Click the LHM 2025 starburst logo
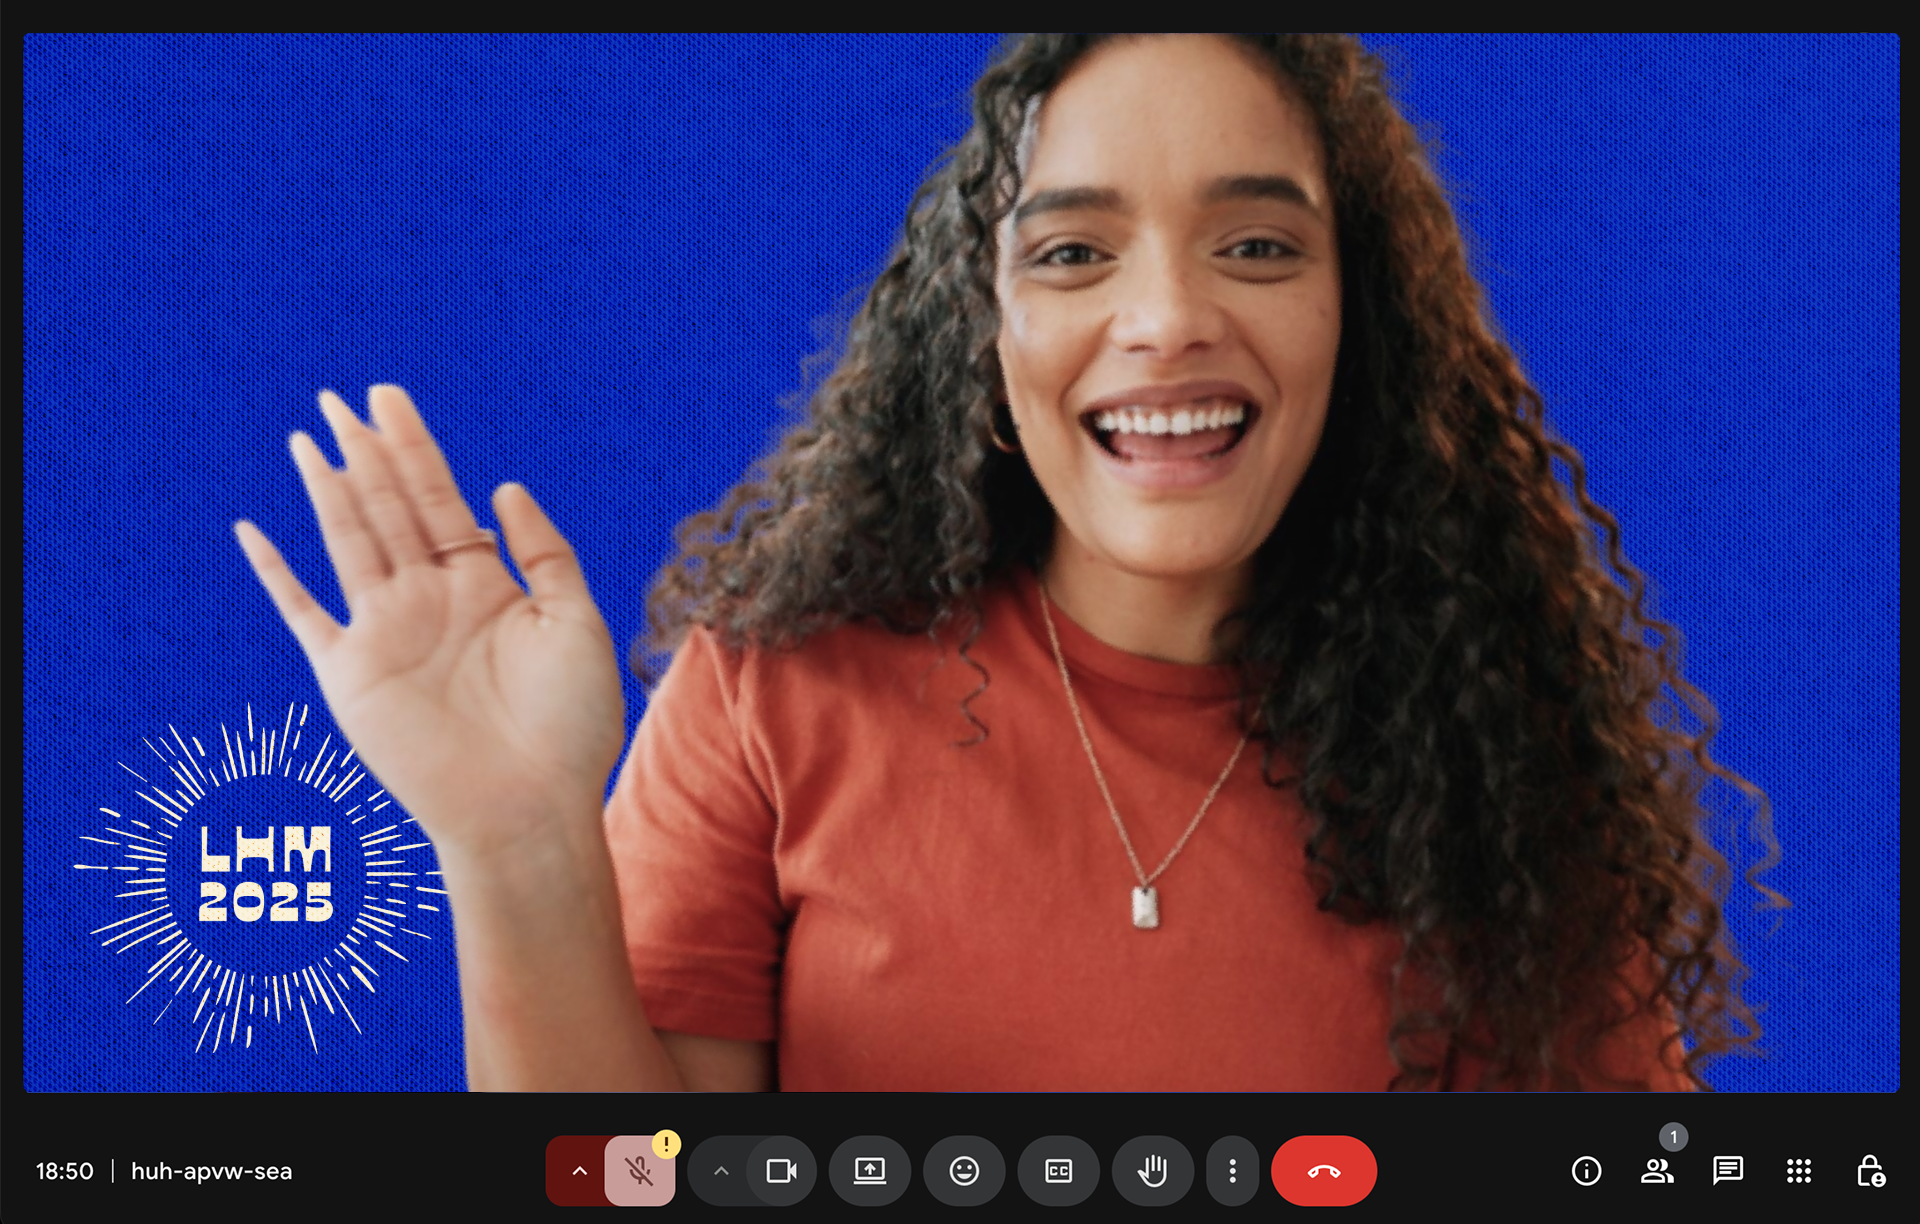This screenshot has width=1920, height=1224. [x=265, y=875]
